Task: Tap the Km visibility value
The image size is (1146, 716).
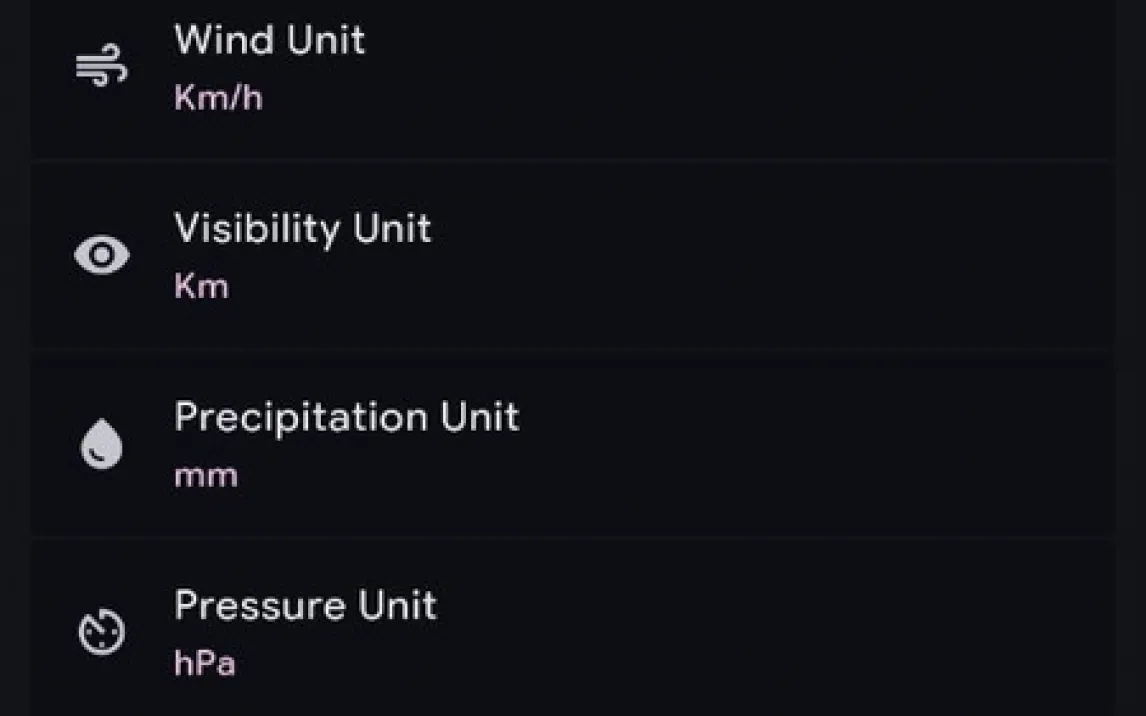Action: [x=201, y=287]
